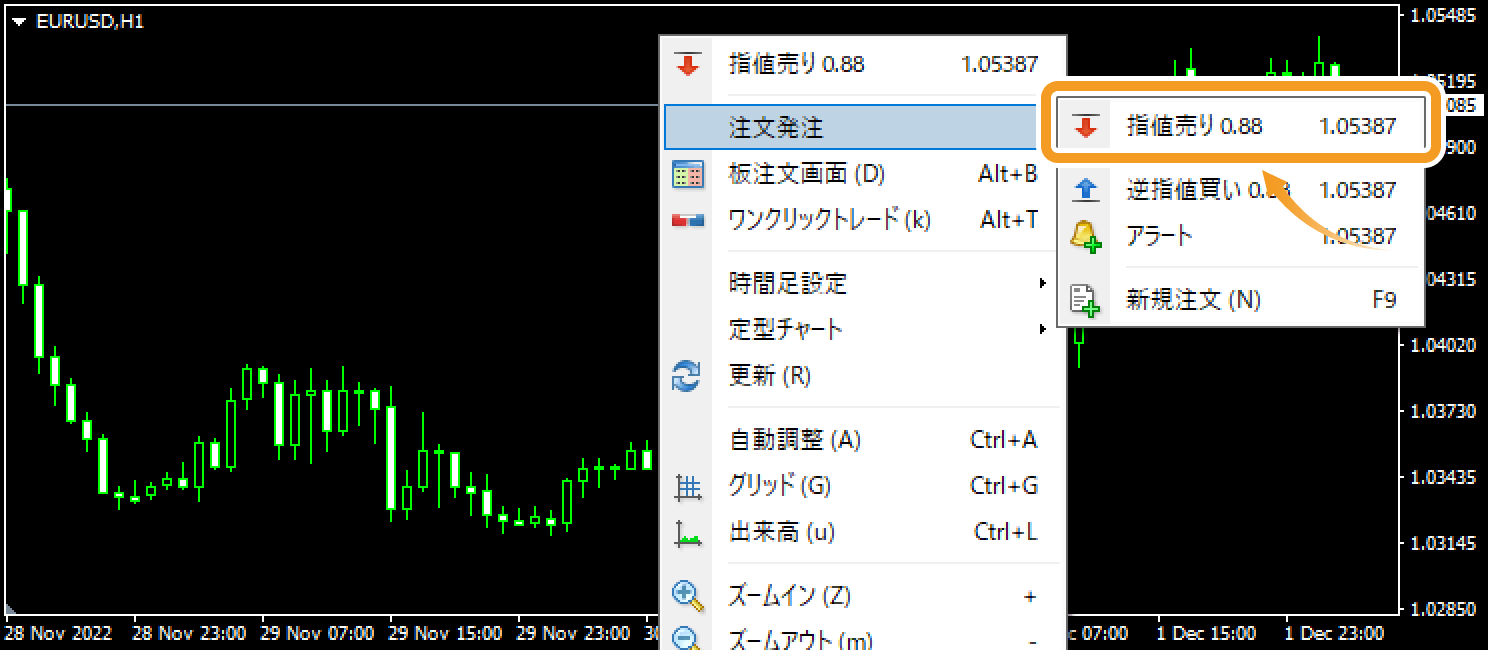
Task: Click the 29 Nov 23:00 time axis label
Action: click(x=573, y=634)
